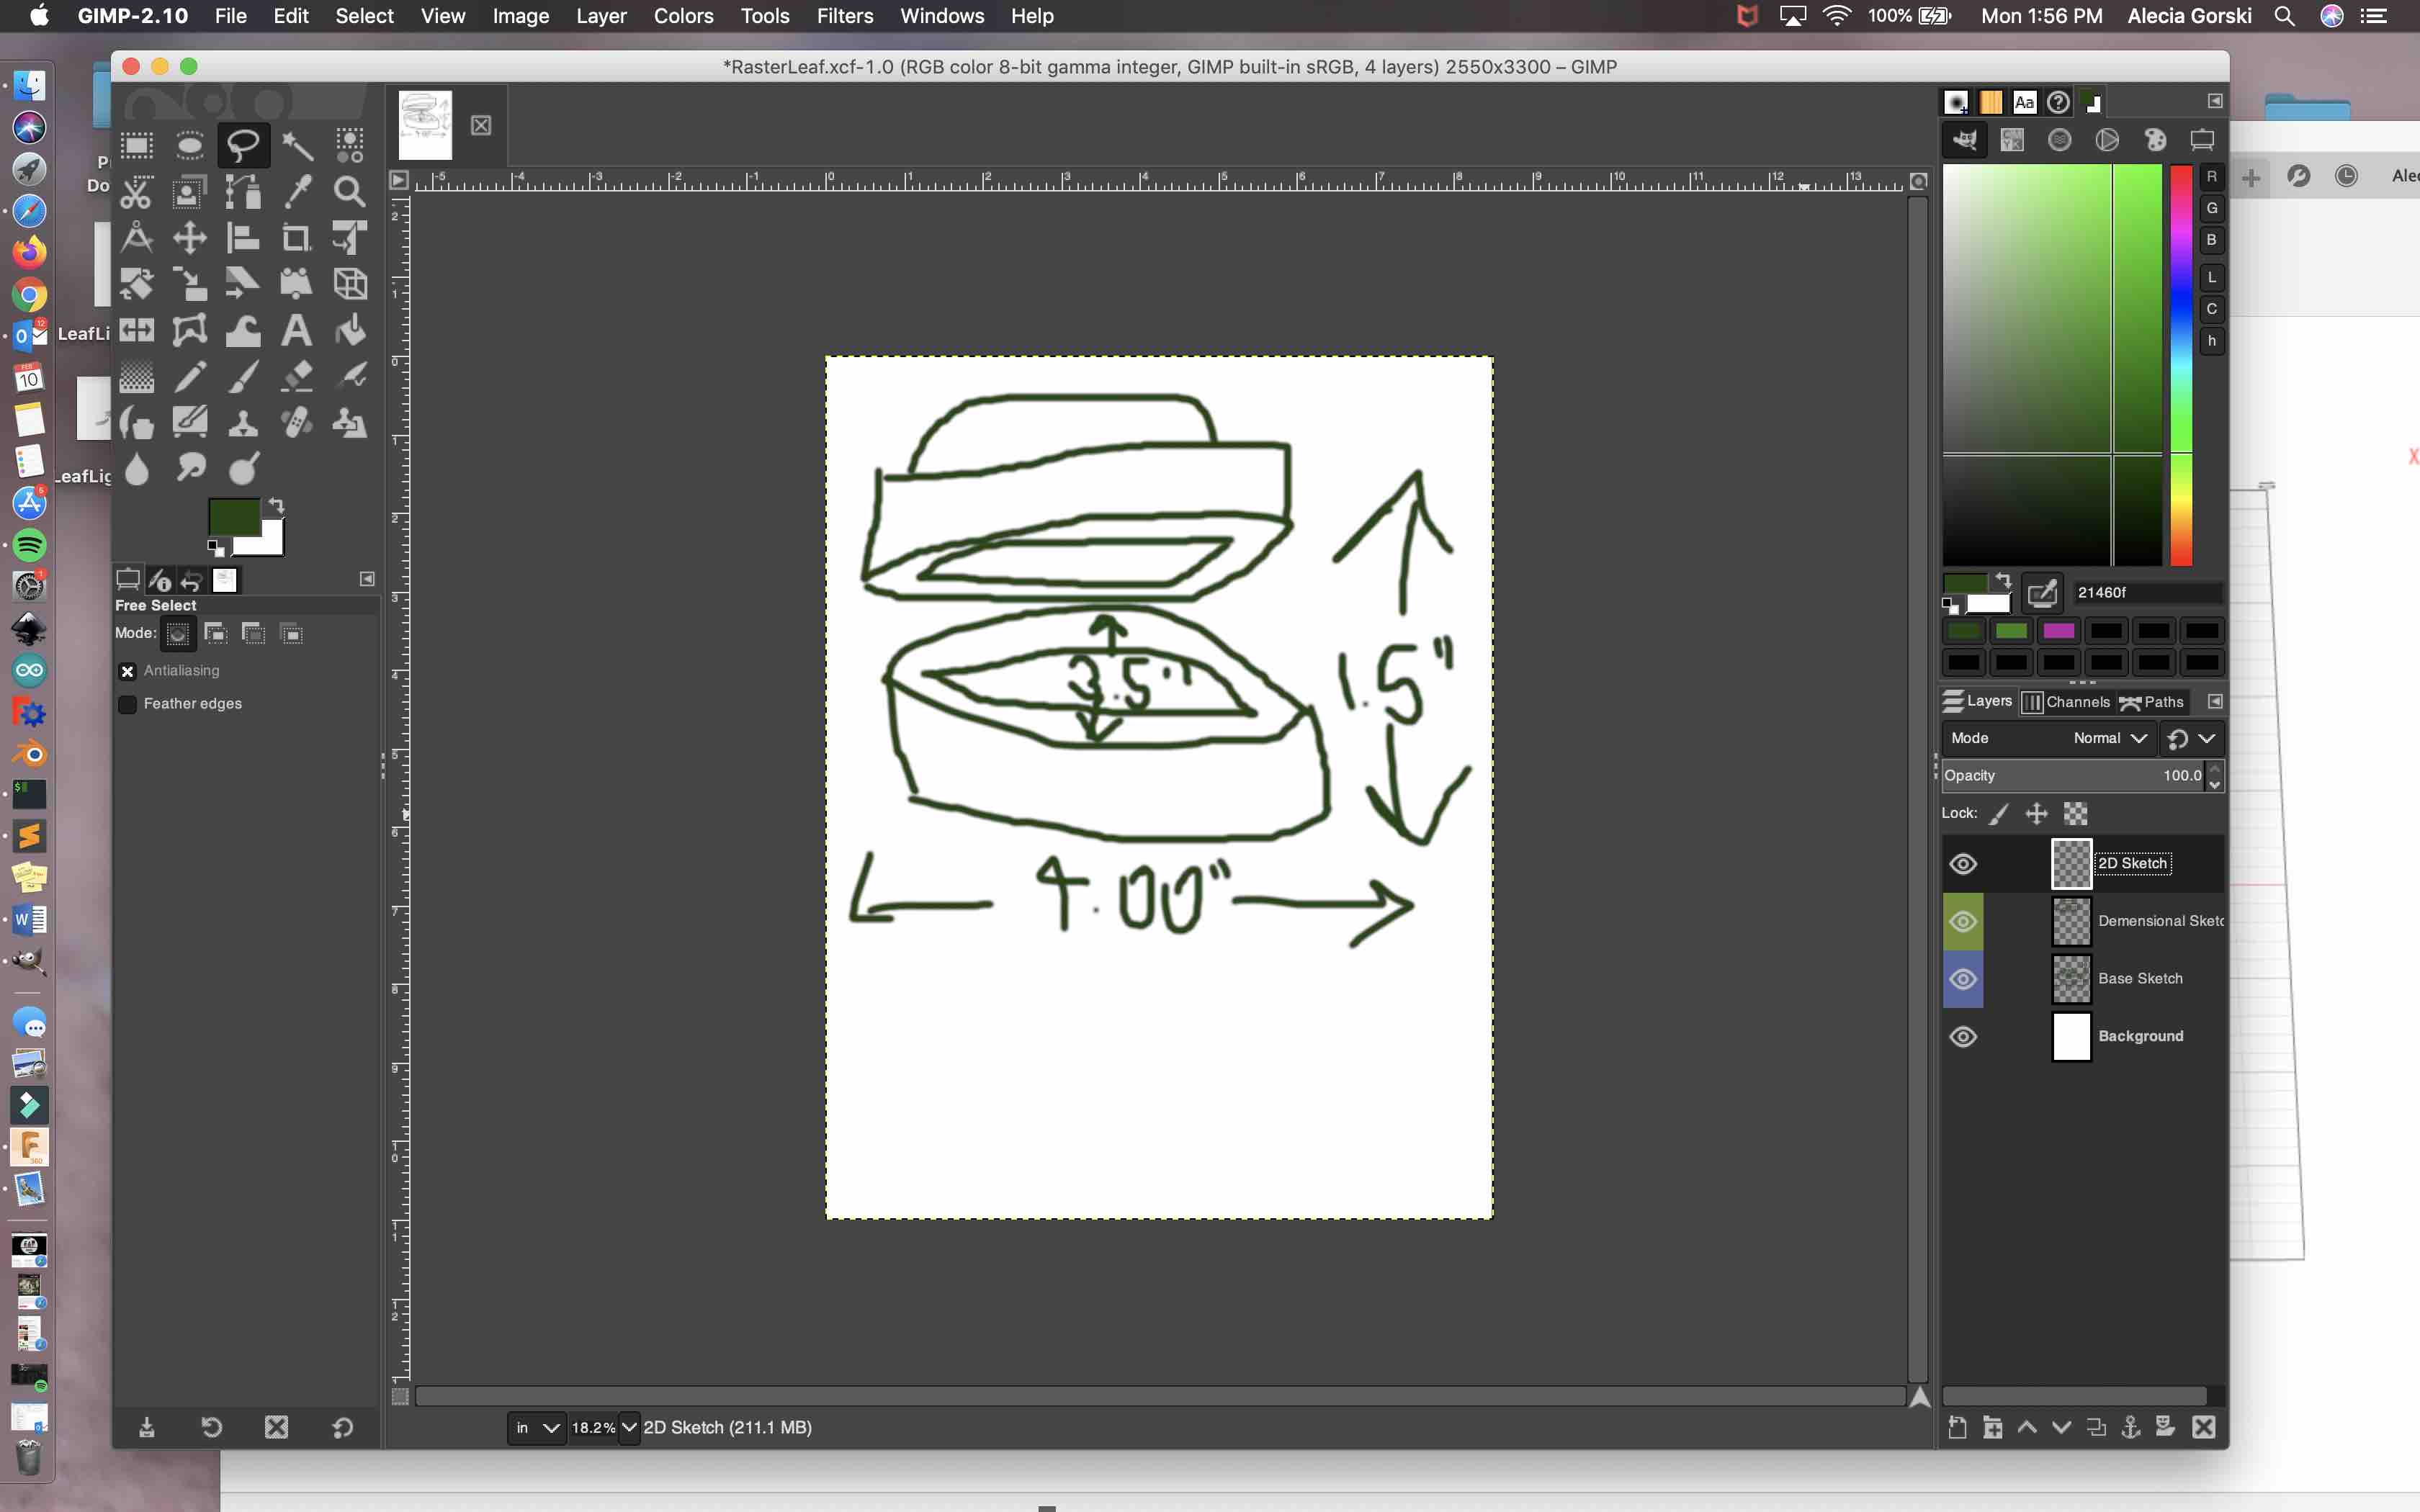2420x1512 pixels.
Task: Select the Fuzzy Select magic wand tool
Action: coord(297,146)
